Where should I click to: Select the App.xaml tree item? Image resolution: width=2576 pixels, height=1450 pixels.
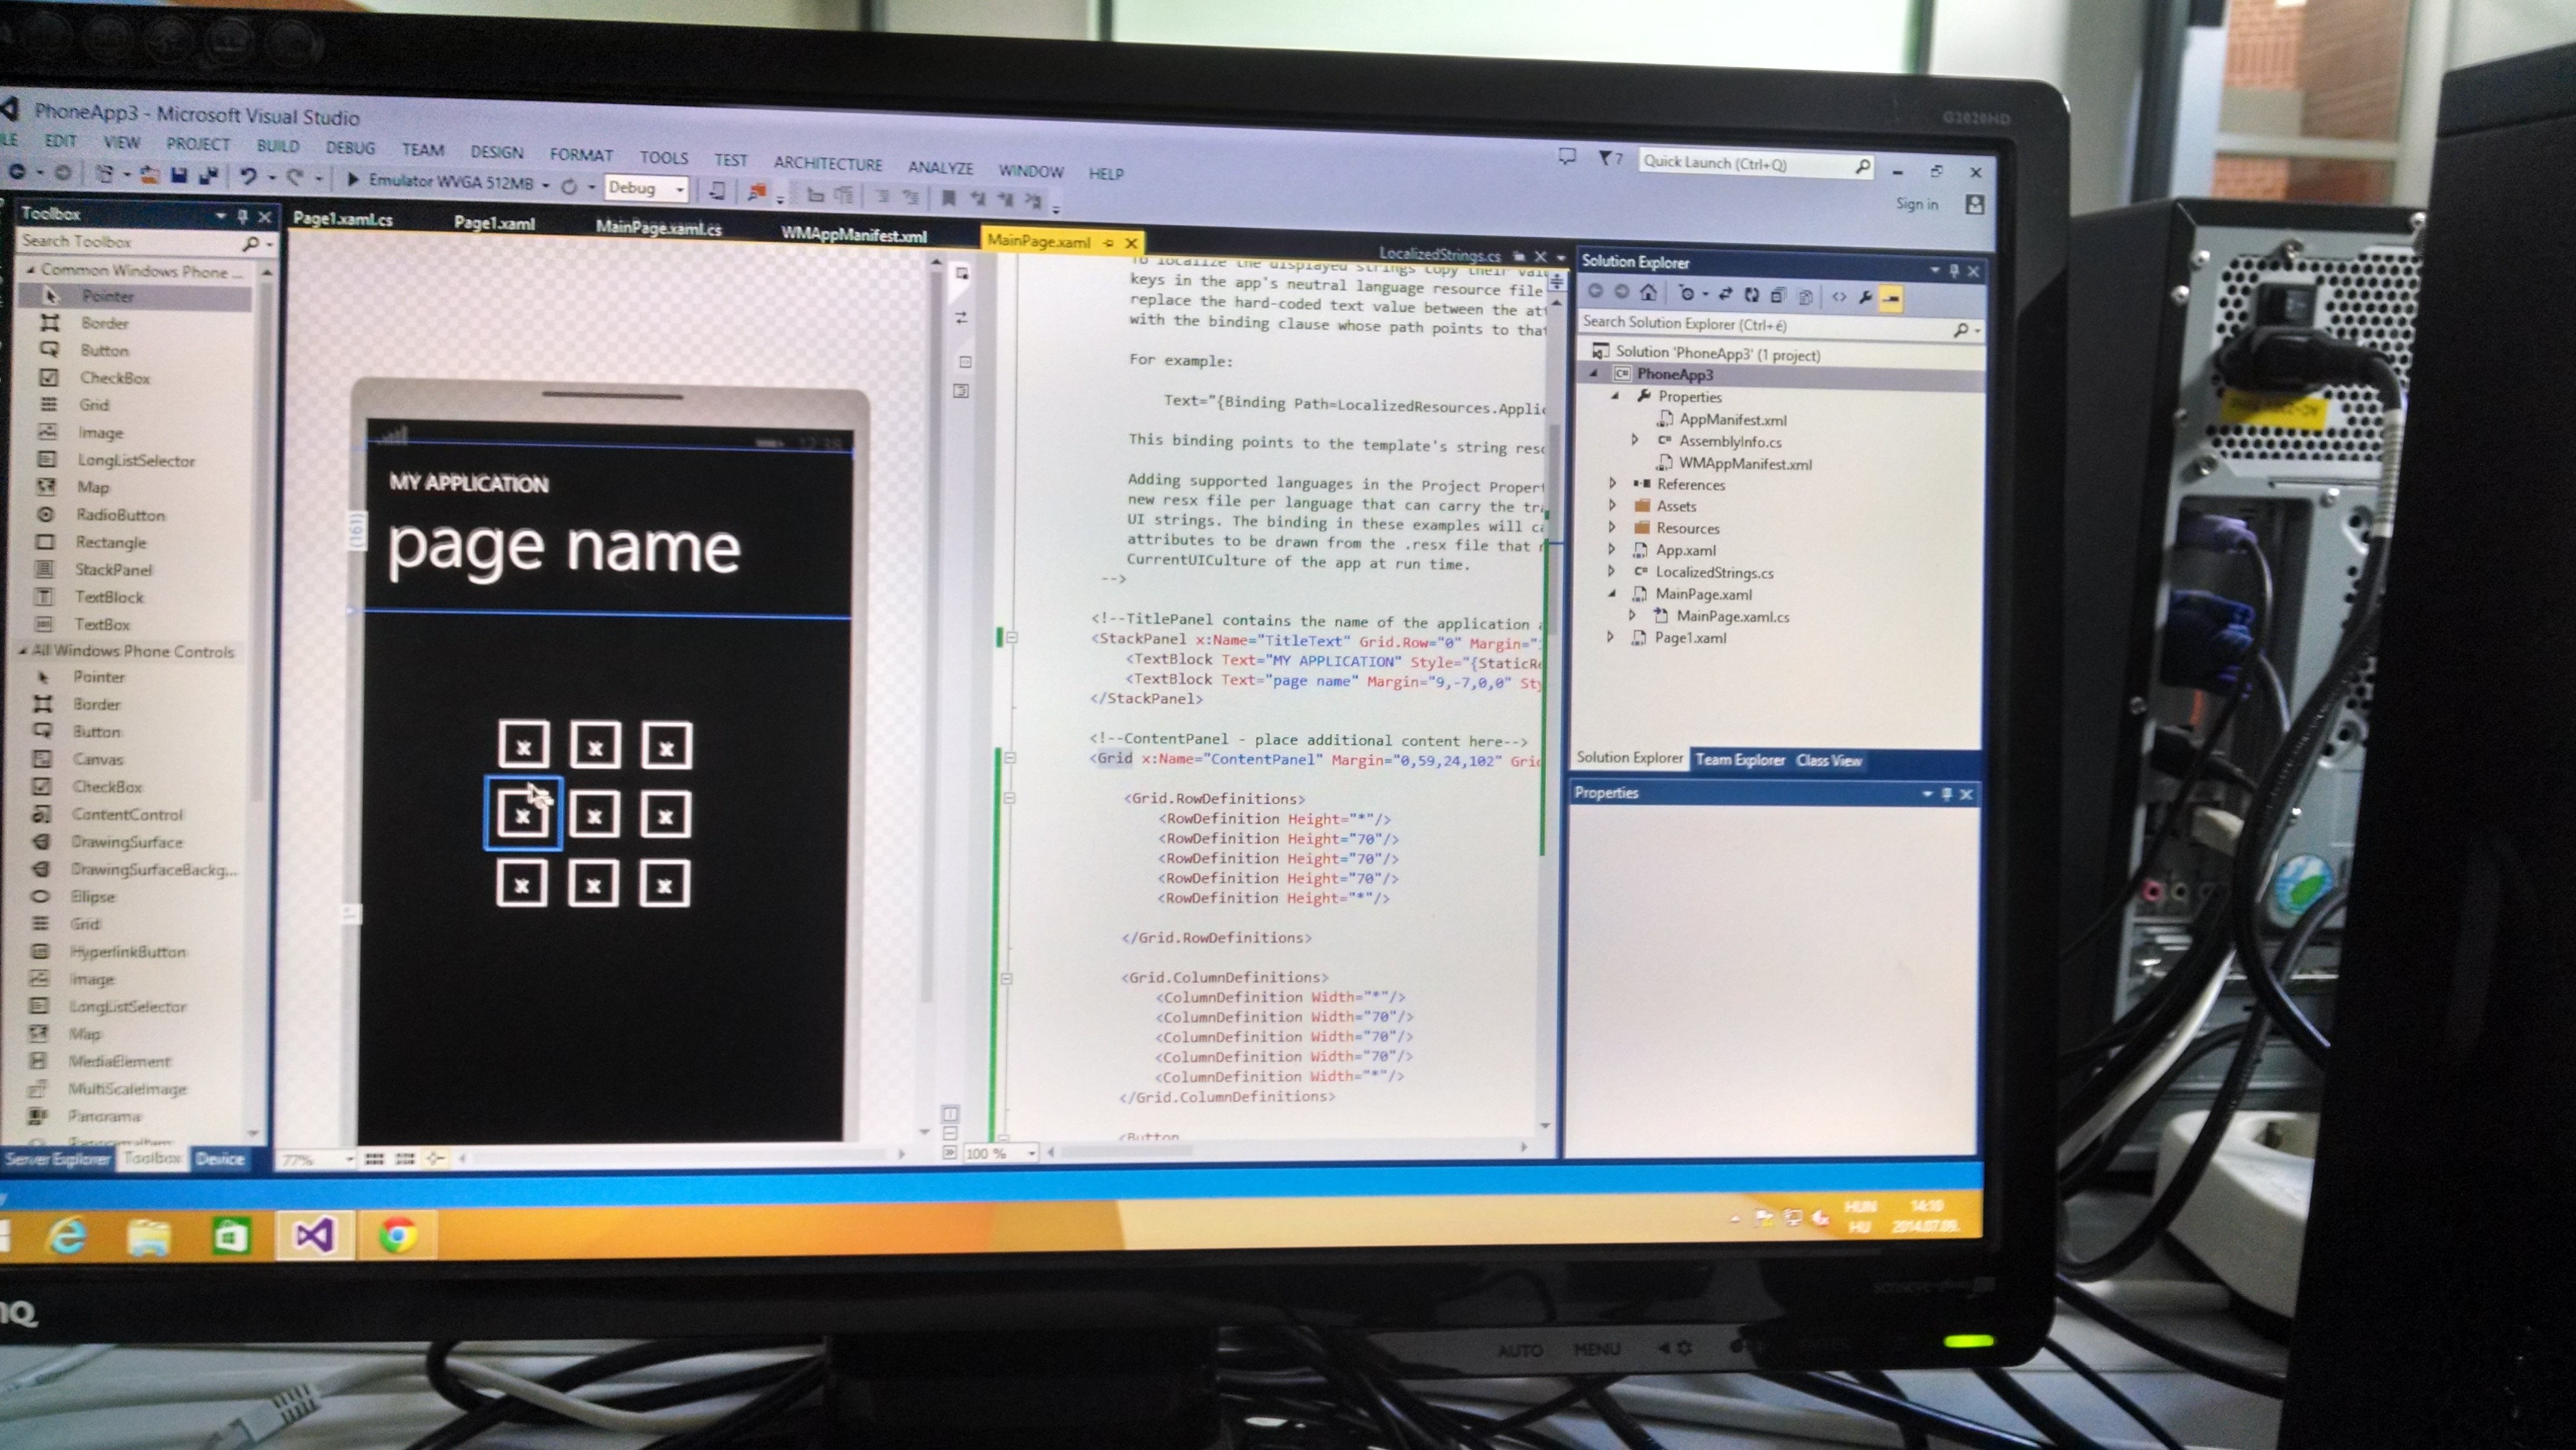[x=1685, y=550]
